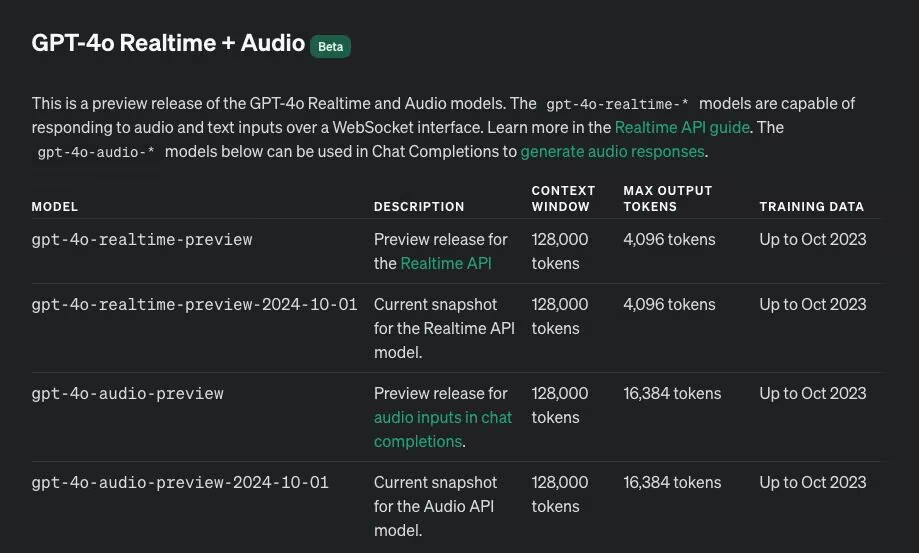
Task: Select the gpt-4o-realtime-preview-2024-10-01 model name
Action: coord(195,305)
